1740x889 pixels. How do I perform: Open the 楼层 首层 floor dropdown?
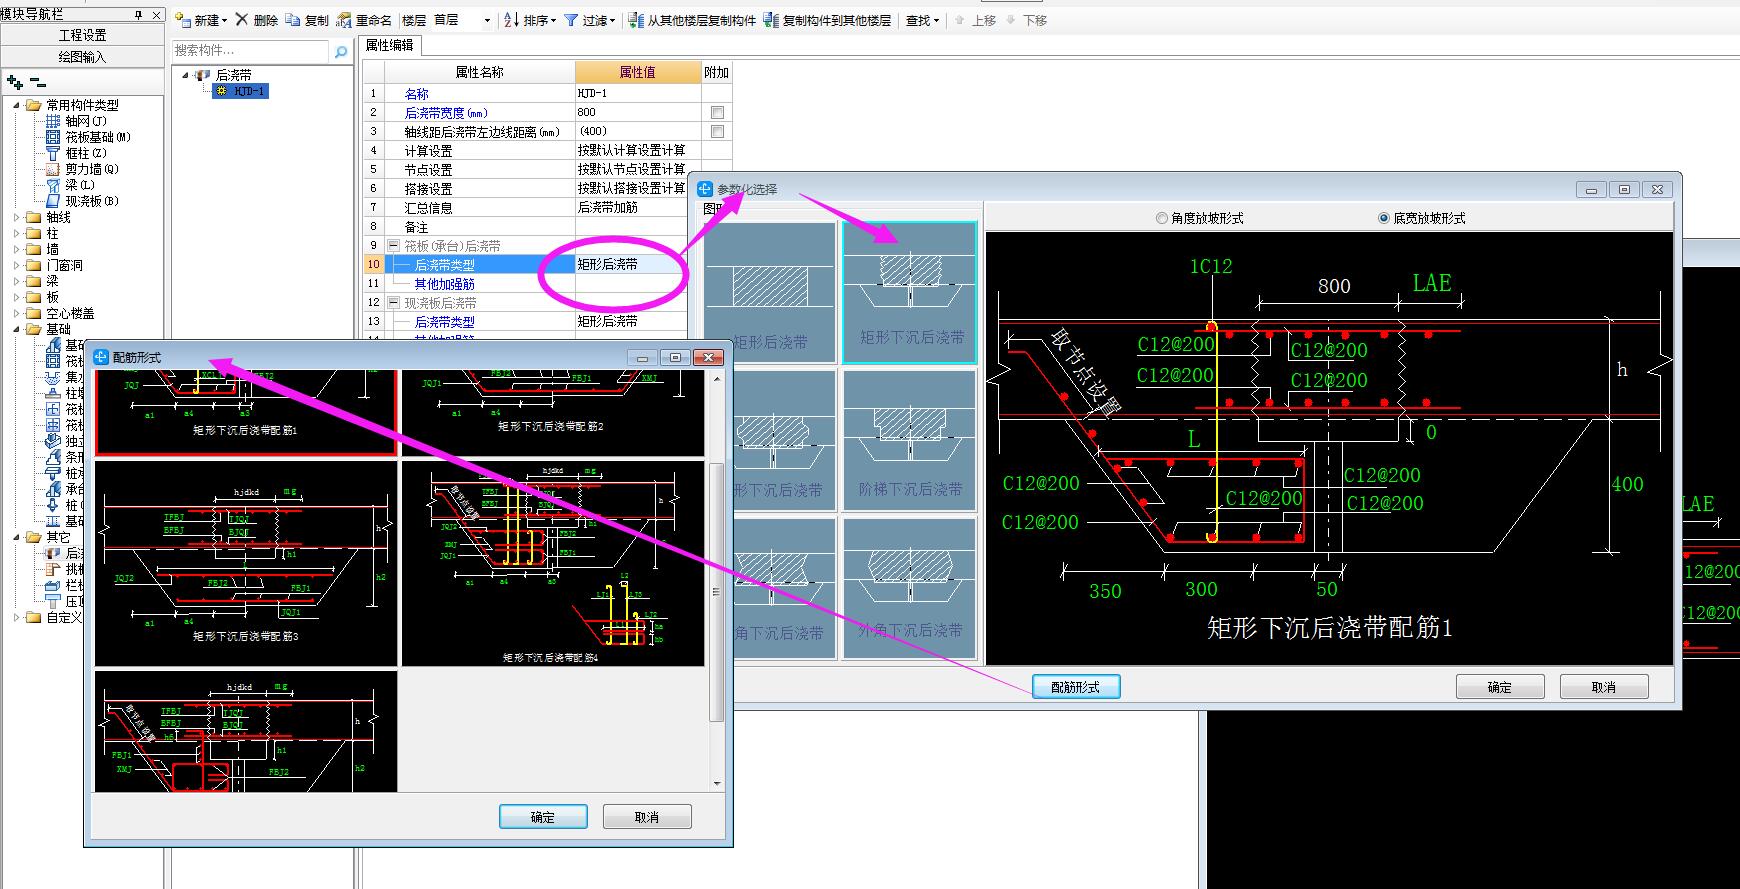[x=487, y=20]
